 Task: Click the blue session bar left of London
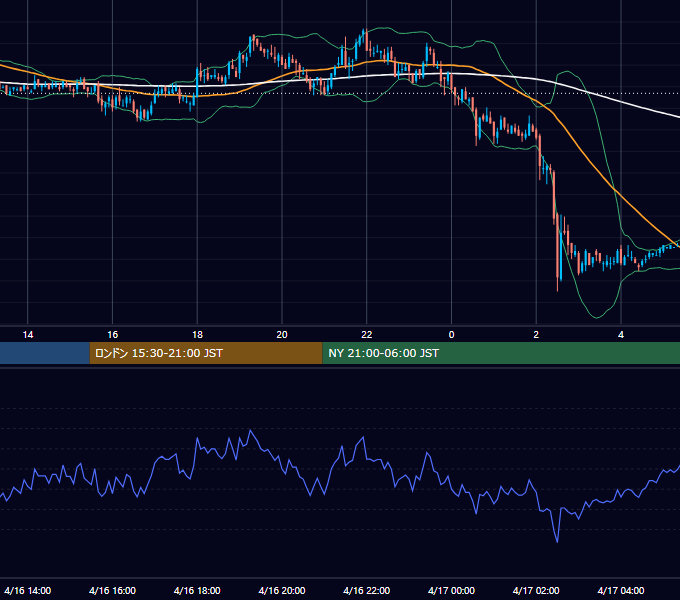[45, 353]
